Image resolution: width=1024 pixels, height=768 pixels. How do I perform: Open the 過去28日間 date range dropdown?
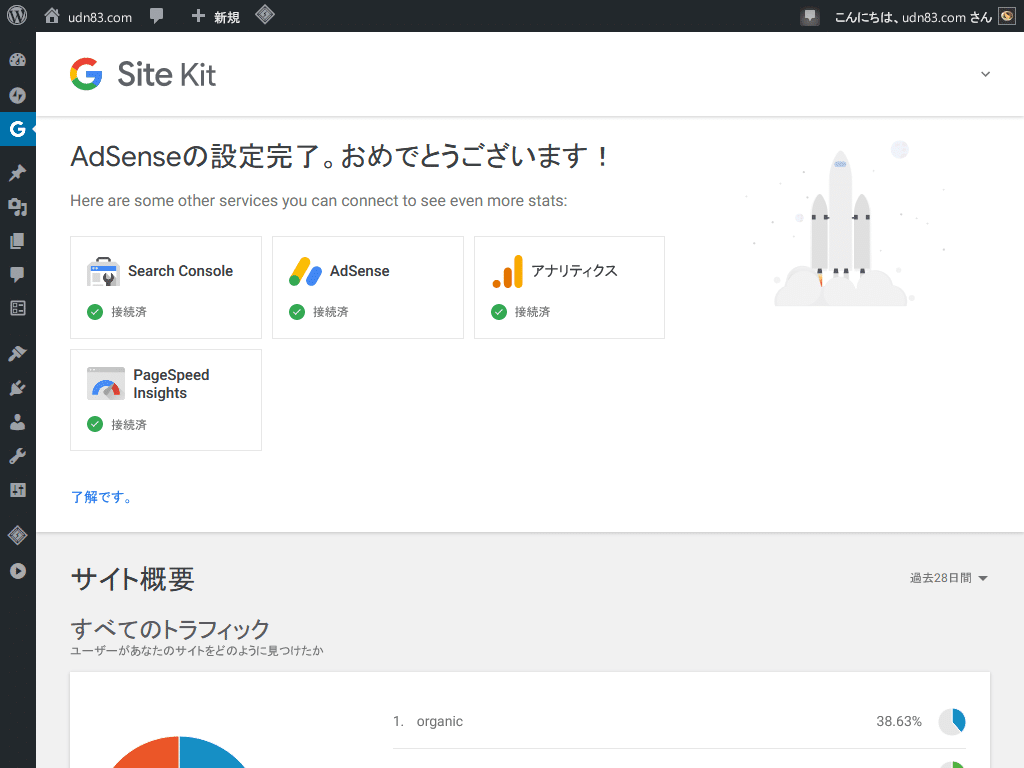[x=949, y=578]
